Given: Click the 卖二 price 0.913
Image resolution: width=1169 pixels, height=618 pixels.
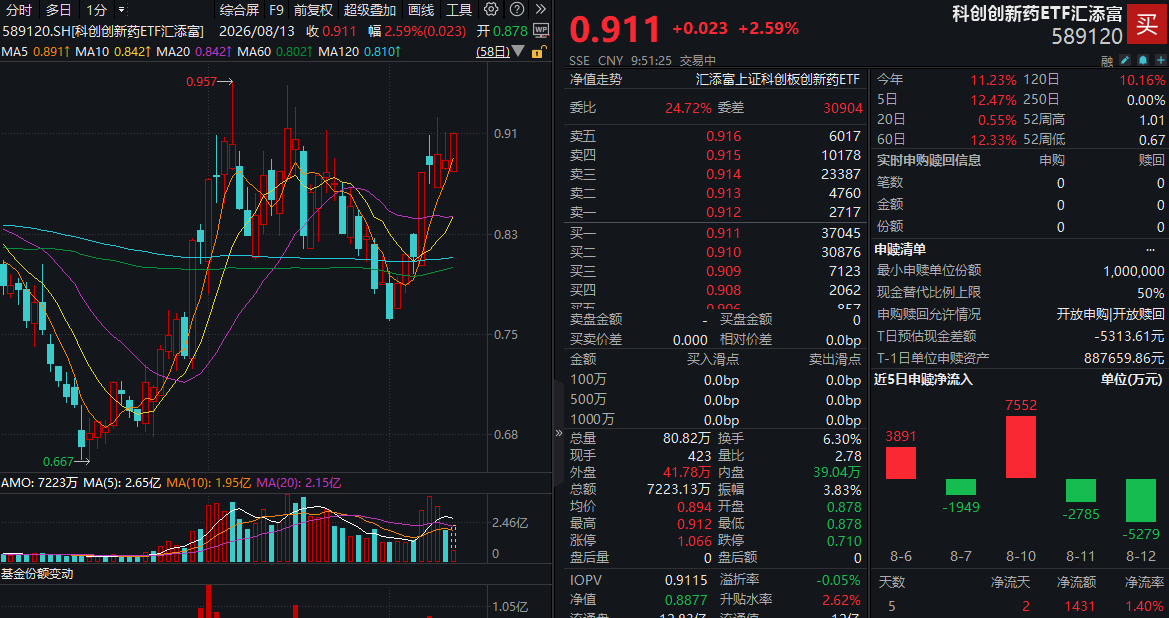Looking at the screenshot, I should pyautogui.click(x=724, y=193).
